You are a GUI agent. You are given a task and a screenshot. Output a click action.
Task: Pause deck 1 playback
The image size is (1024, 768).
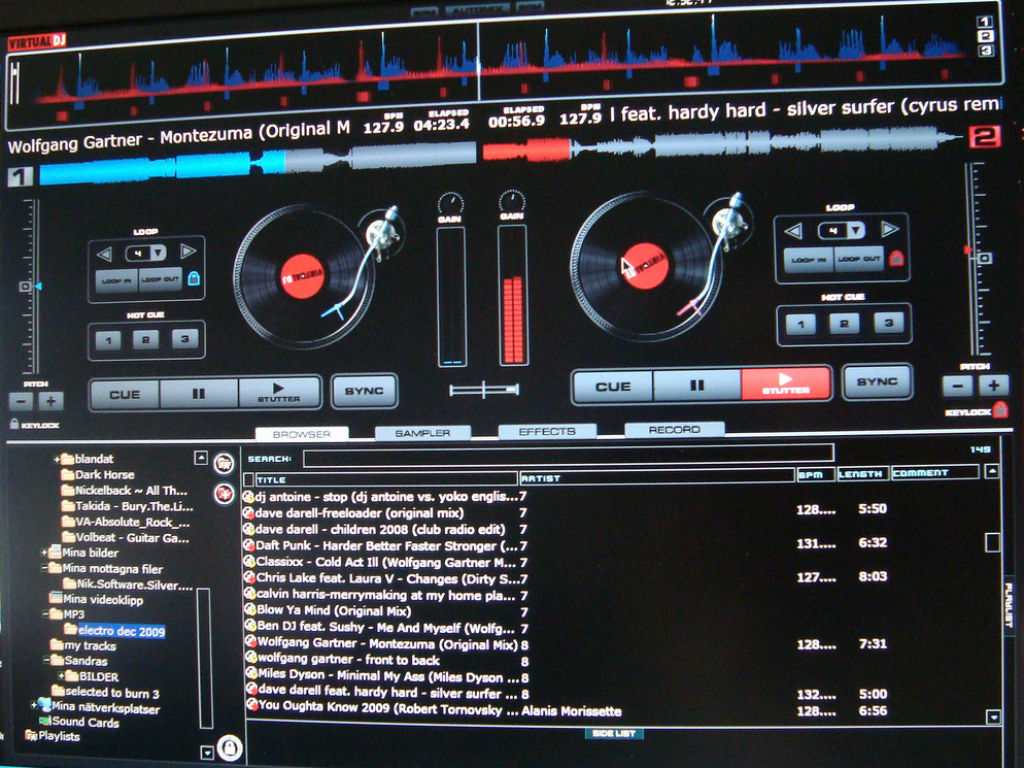coord(199,393)
